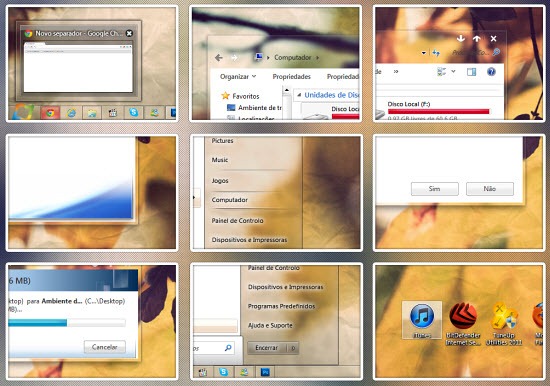Select the Favoritos star in the navigation pane

tap(225, 96)
